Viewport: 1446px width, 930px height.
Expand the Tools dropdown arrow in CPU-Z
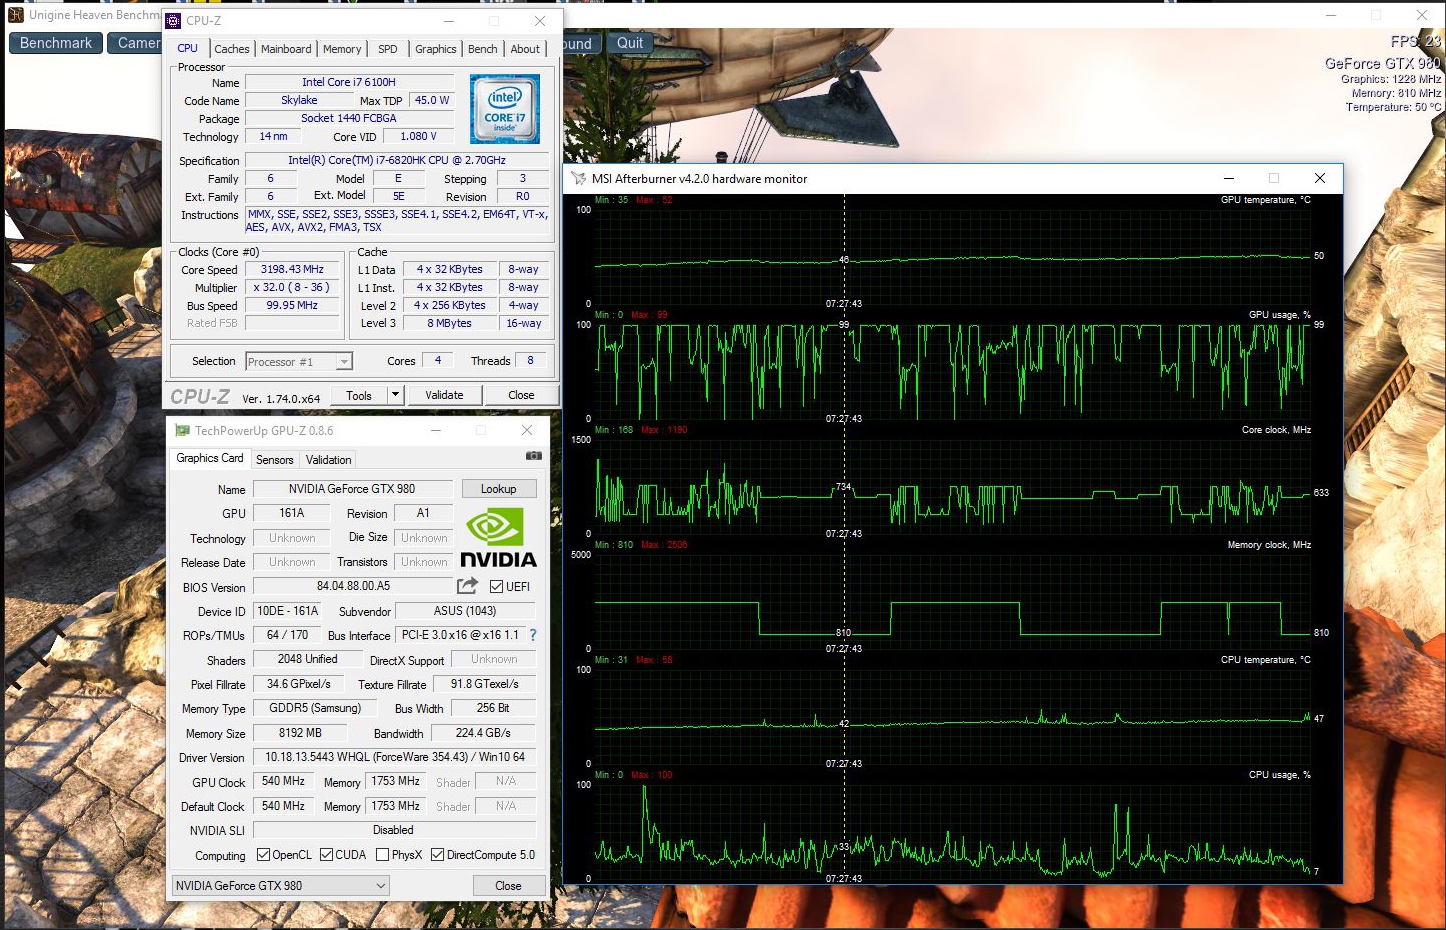395,395
